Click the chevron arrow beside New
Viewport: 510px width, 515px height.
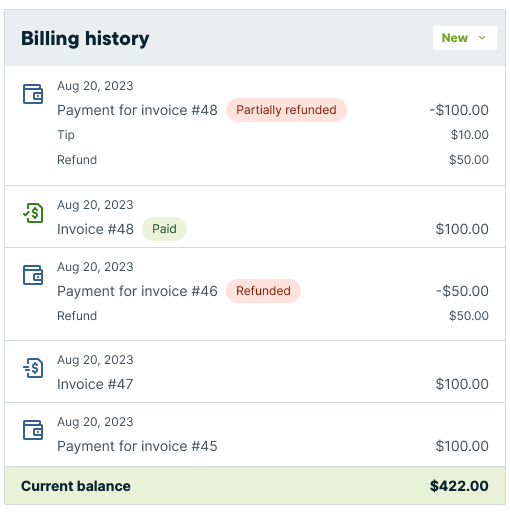482,38
